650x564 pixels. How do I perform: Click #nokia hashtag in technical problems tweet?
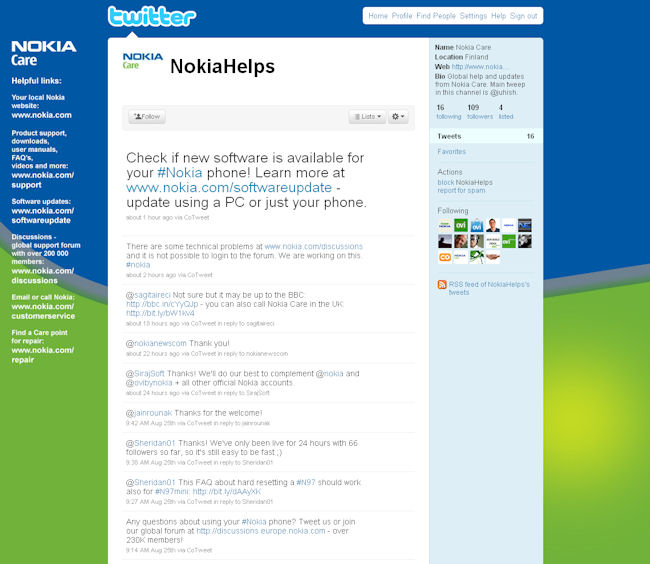pyautogui.click(x=138, y=265)
